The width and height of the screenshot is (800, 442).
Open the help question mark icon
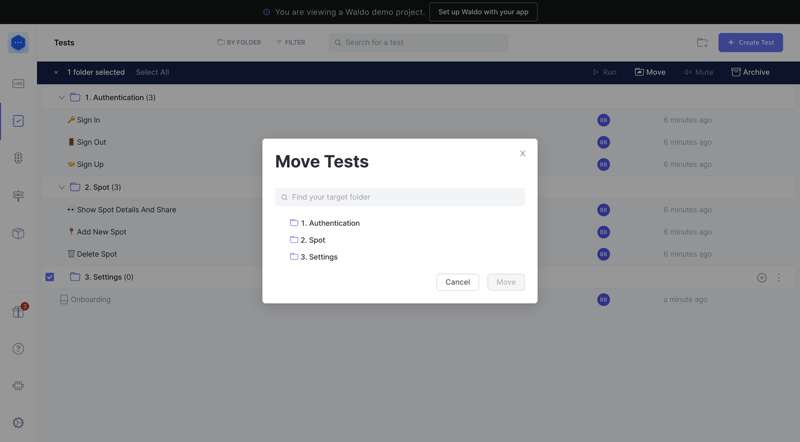pos(18,349)
